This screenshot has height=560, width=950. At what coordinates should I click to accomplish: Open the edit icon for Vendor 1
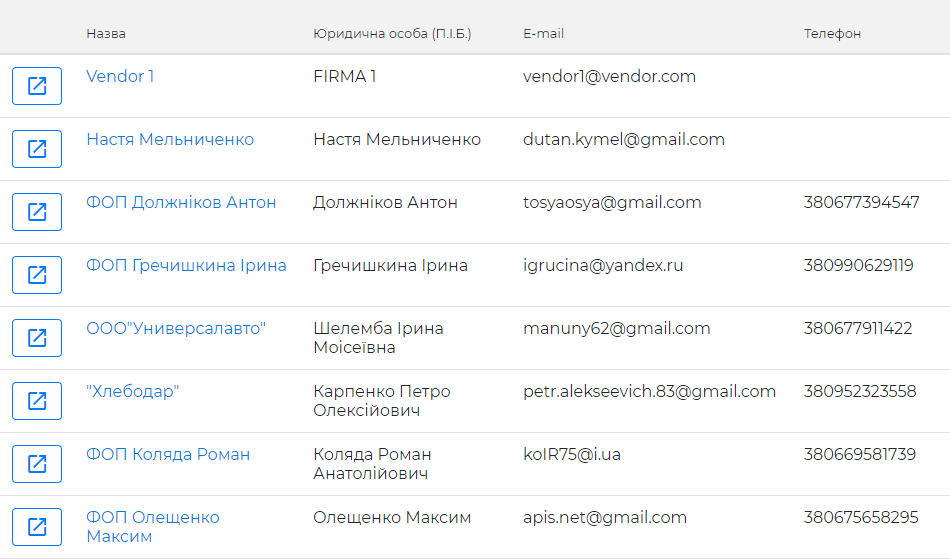tap(37, 86)
